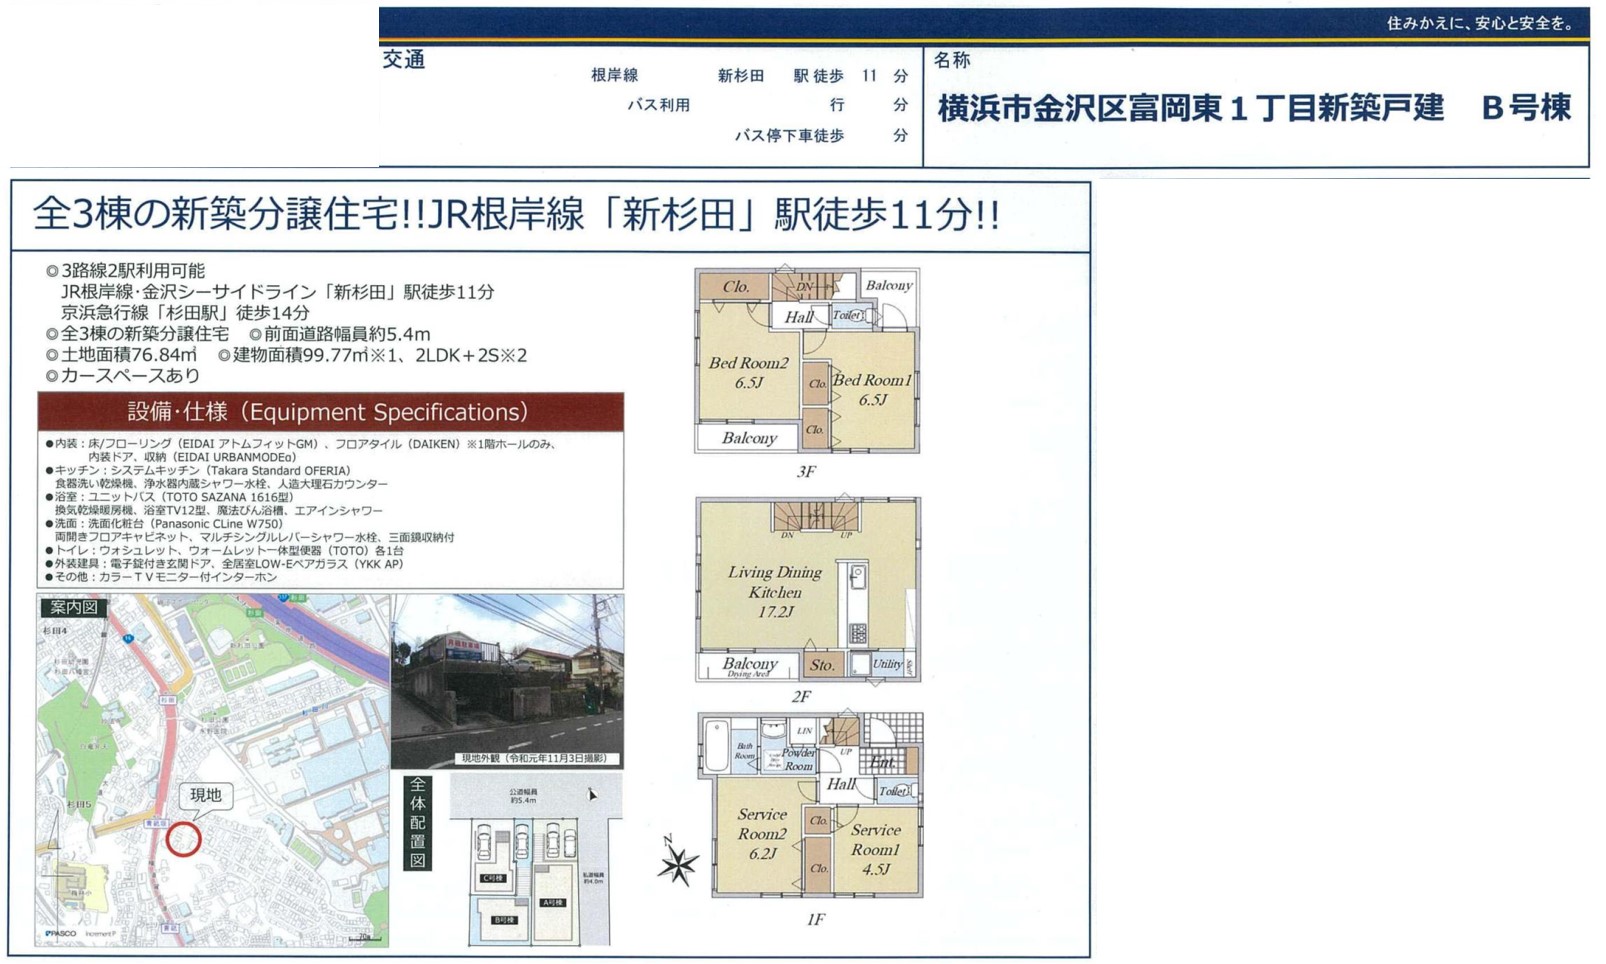Image resolution: width=1606 pixels, height=964 pixels.
Task: Select the A号棟 lot in the site layout
Action: 554,903
